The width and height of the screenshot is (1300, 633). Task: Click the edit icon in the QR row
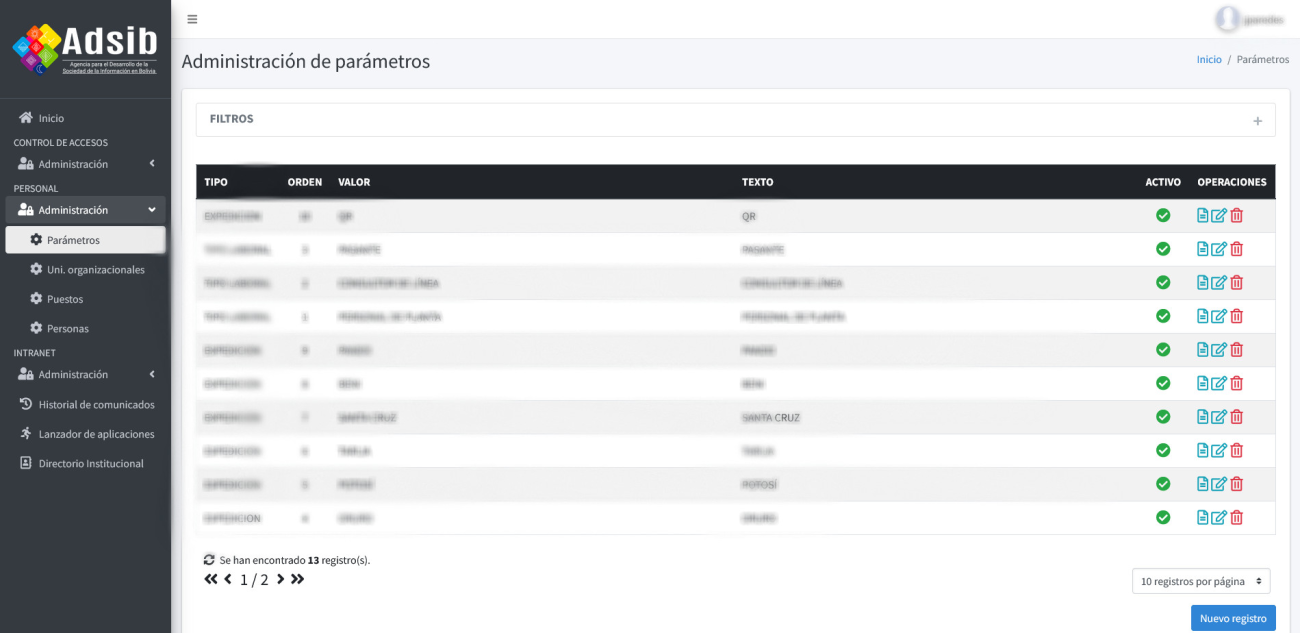(1219, 215)
